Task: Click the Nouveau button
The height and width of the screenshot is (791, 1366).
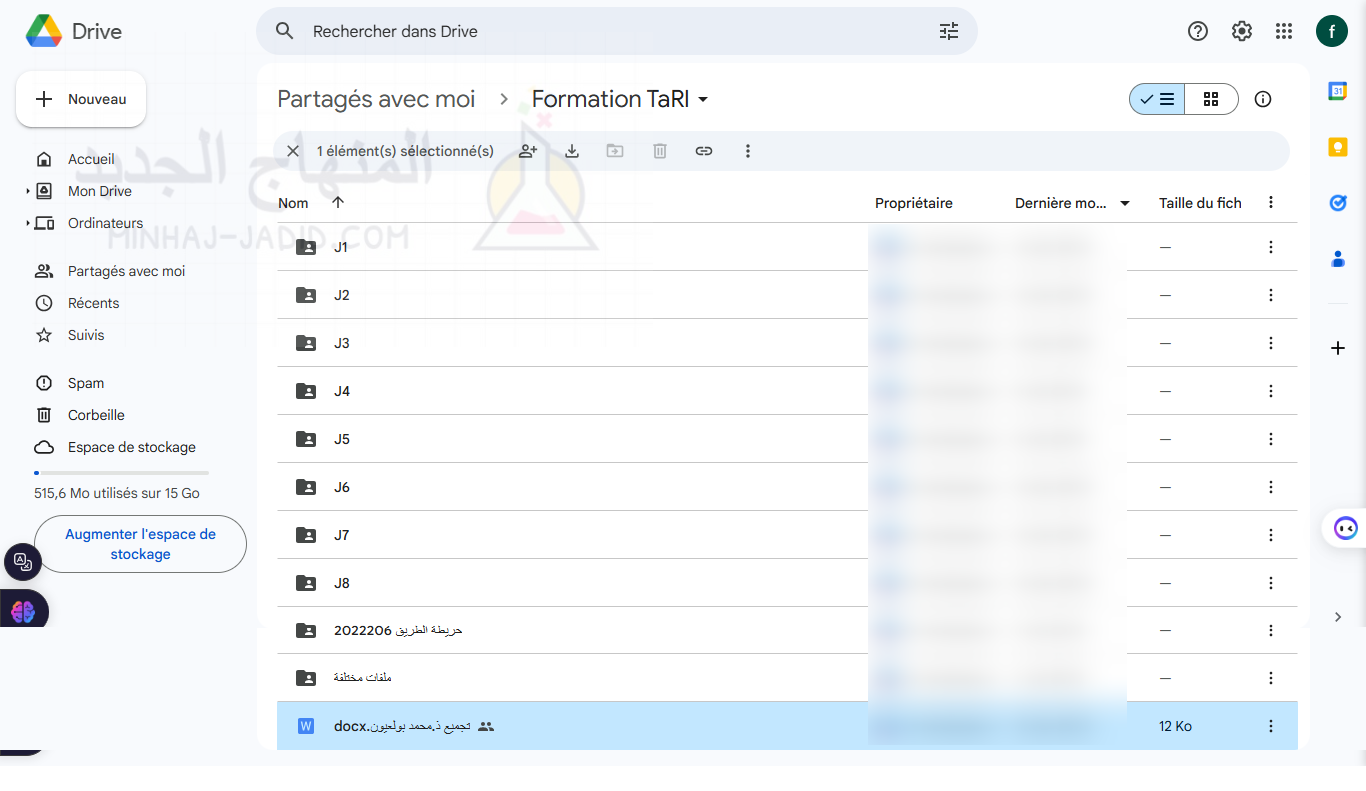Action: coord(81,99)
